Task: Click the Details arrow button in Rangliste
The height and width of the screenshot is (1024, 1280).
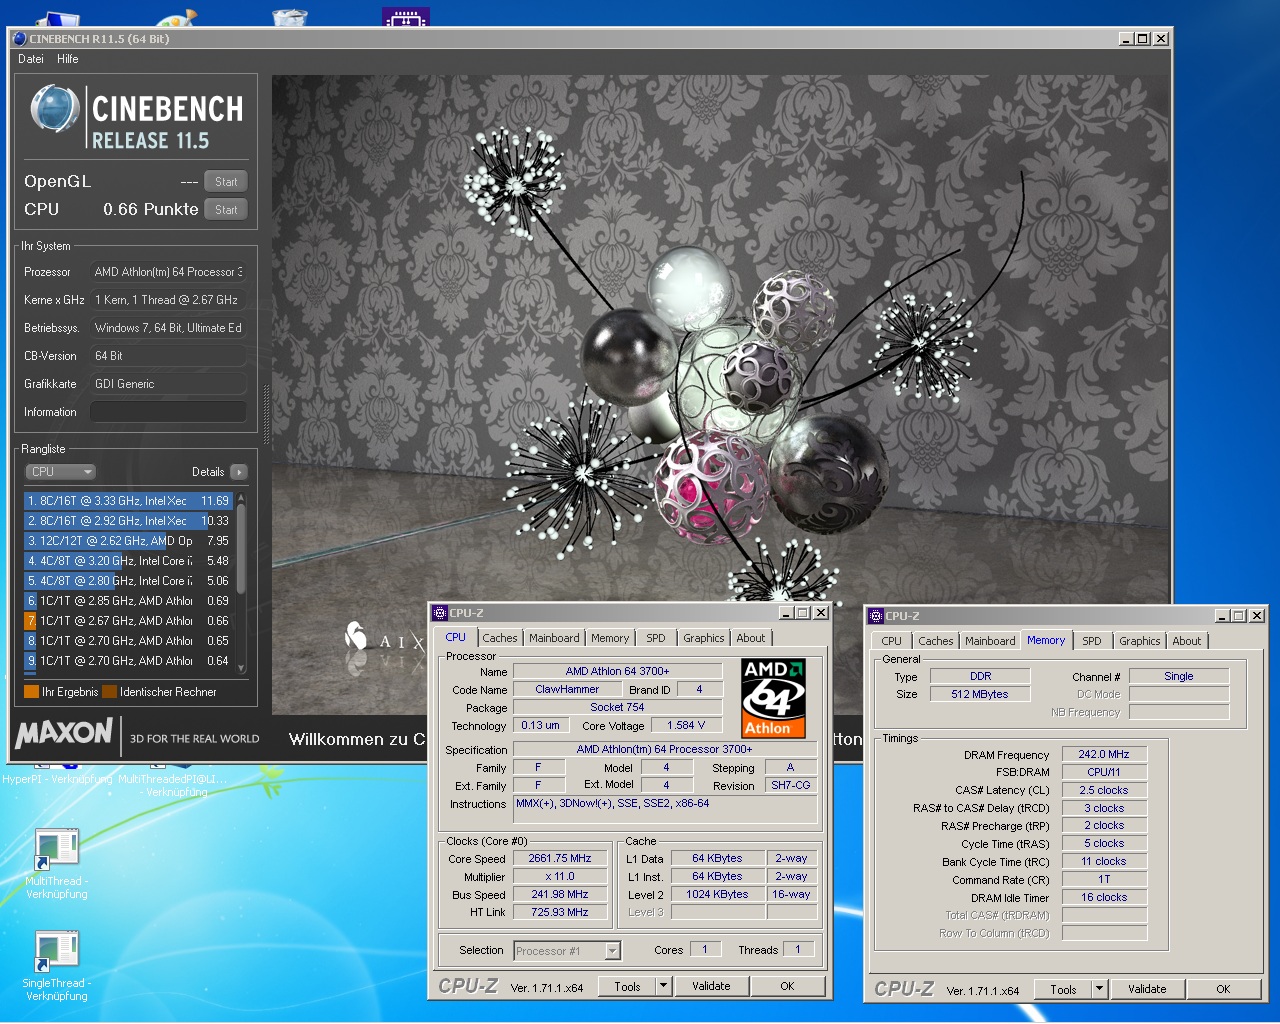Action: [x=238, y=472]
